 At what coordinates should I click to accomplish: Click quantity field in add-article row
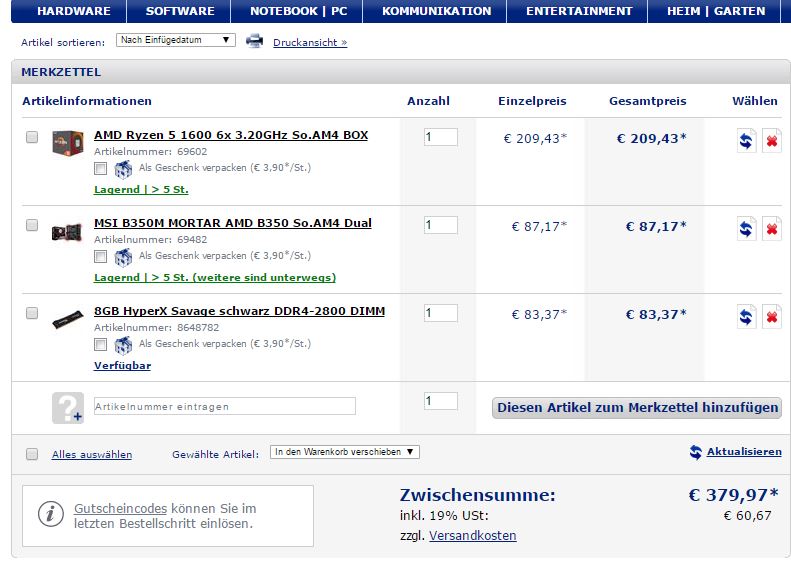(x=440, y=401)
